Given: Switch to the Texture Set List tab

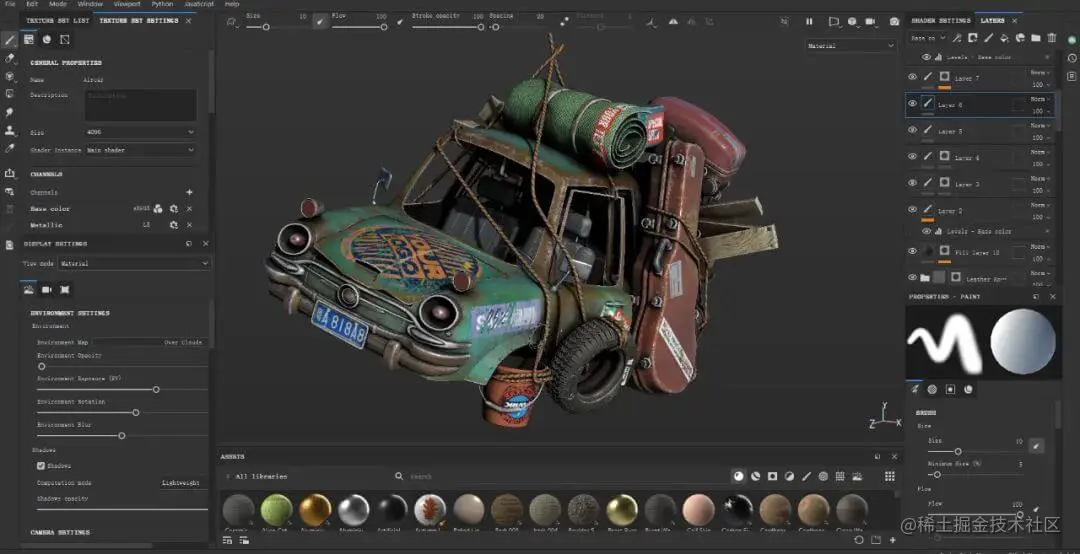Looking at the screenshot, I should point(57,20).
